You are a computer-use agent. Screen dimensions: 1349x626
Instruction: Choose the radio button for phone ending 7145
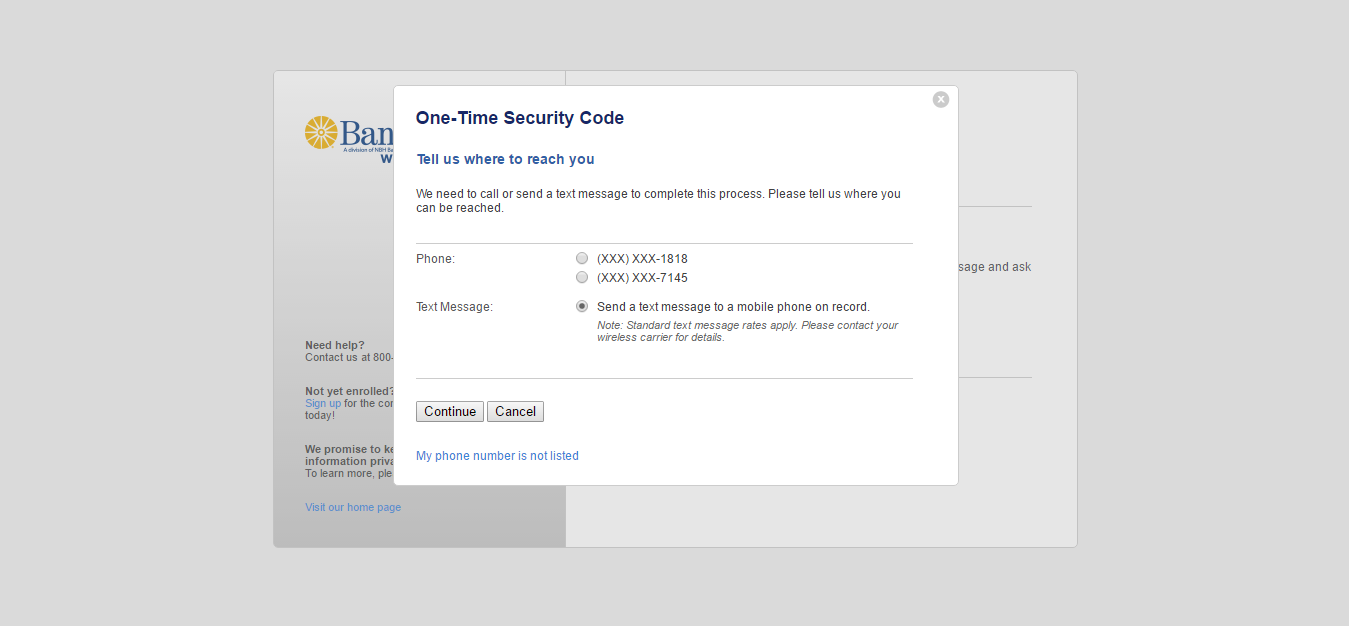pyautogui.click(x=582, y=277)
